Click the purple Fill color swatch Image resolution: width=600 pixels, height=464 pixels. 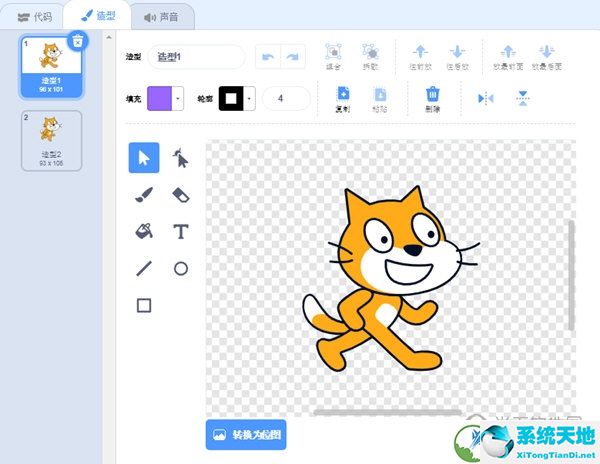[160, 99]
